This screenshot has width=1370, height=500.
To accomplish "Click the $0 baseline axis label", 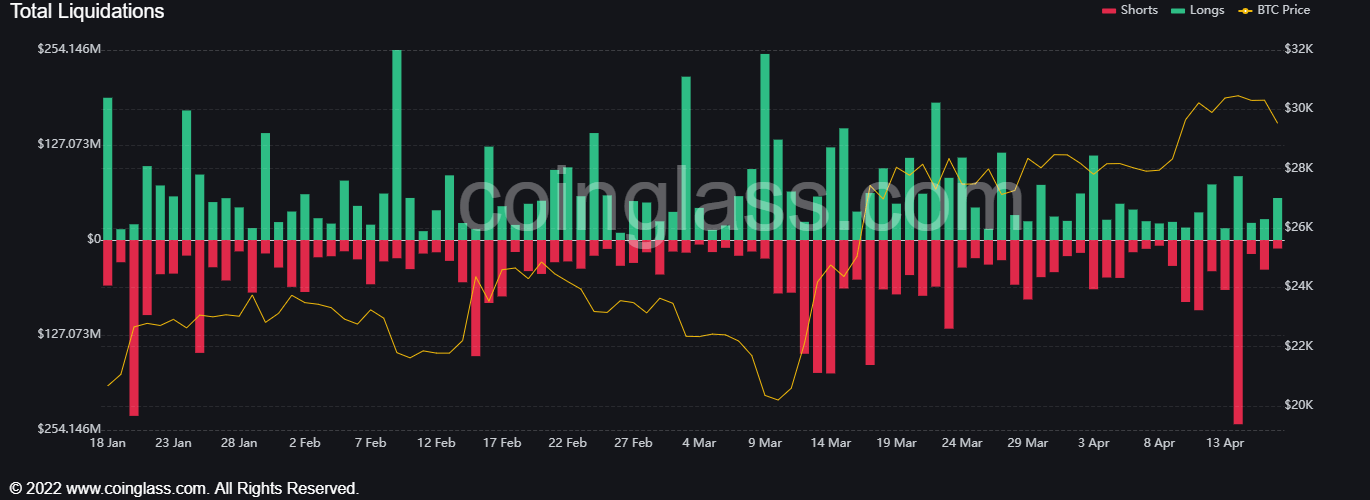I will click(x=94, y=239).
